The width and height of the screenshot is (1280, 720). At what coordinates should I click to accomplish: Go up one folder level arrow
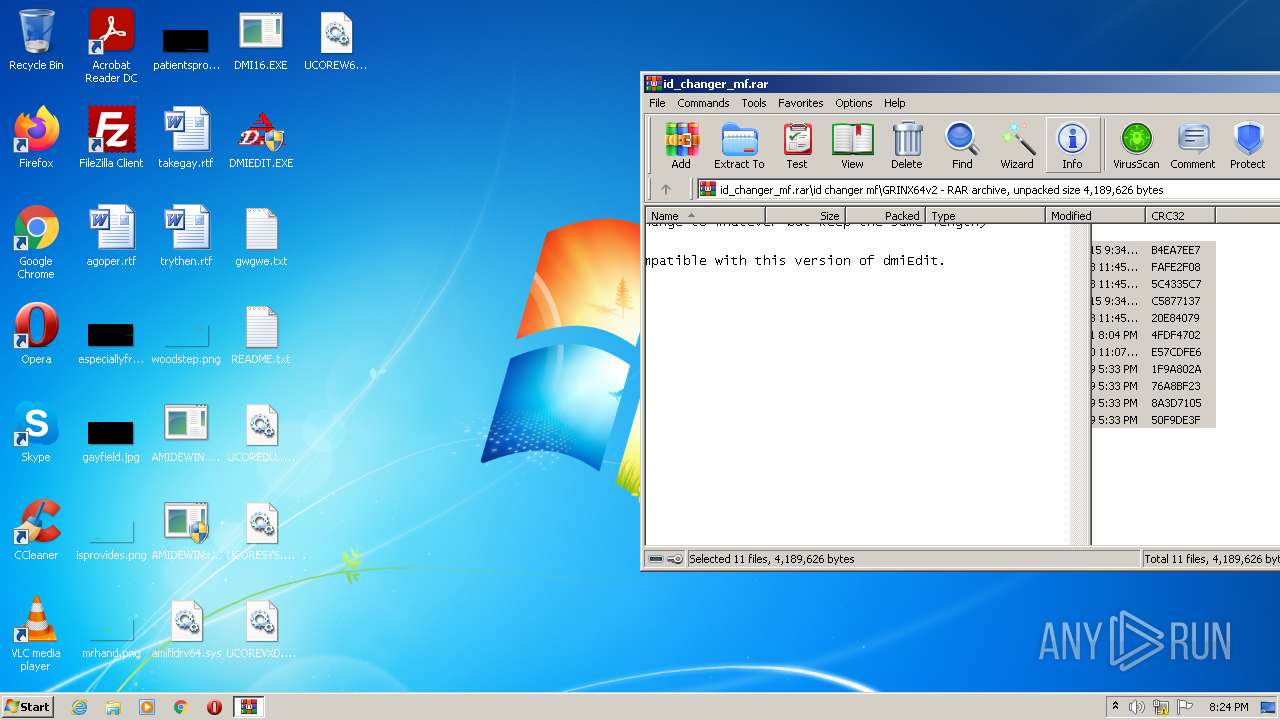pos(666,189)
